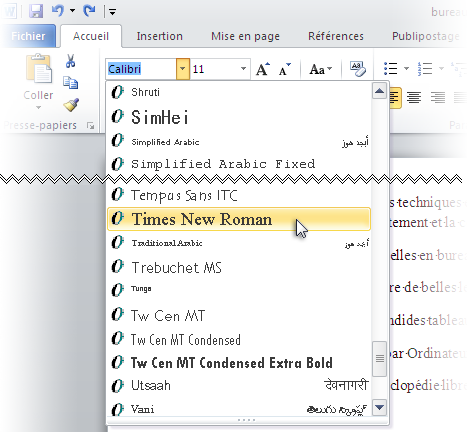This screenshot has width=467, height=432.
Task: Cut the selection with the scissors icon
Action: pyautogui.click(x=70, y=61)
